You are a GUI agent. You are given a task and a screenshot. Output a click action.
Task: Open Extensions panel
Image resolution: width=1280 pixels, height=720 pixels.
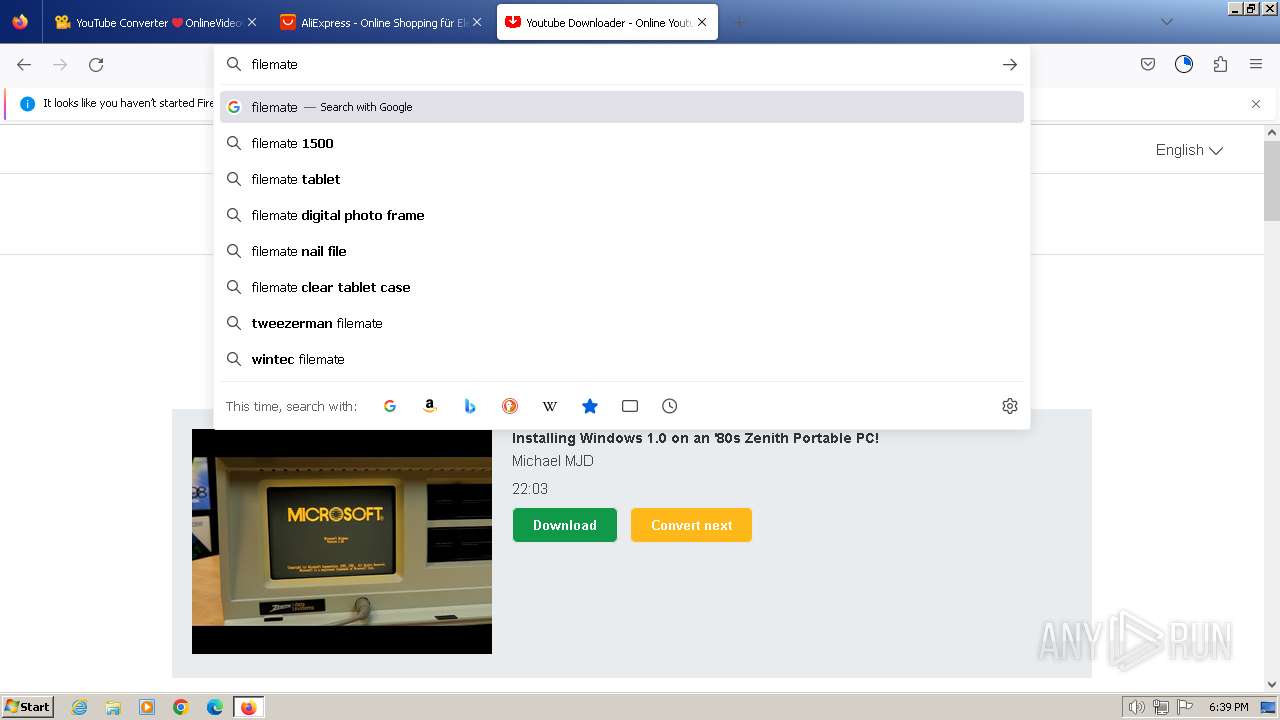click(1220, 64)
